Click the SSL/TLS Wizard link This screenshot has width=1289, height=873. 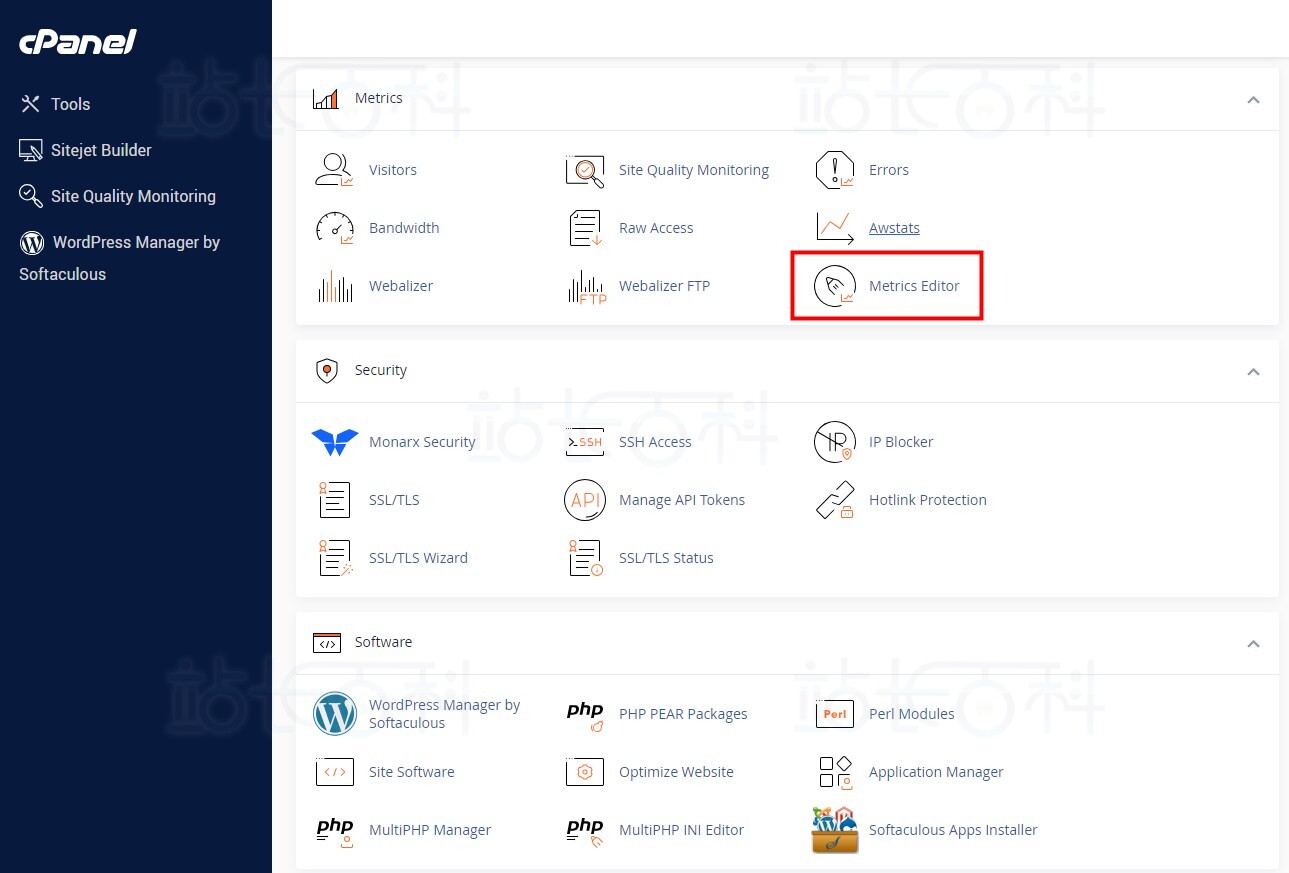pyautogui.click(x=418, y=558)
